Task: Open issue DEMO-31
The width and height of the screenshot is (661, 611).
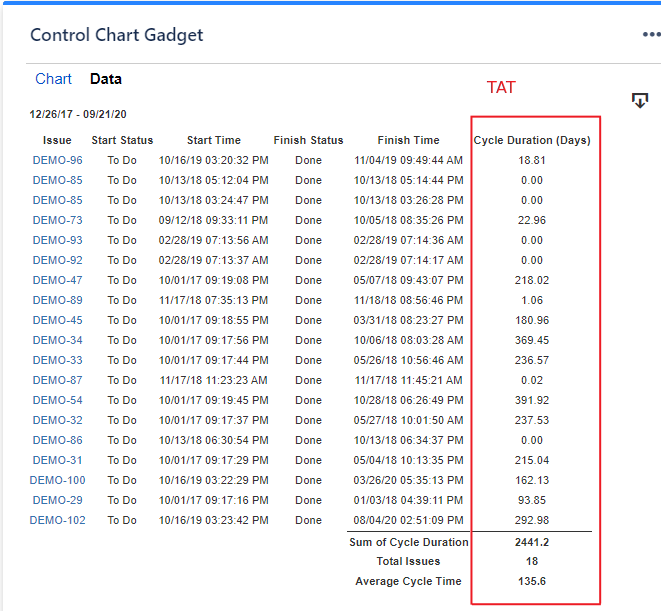Action: click(x=57, y=460)
